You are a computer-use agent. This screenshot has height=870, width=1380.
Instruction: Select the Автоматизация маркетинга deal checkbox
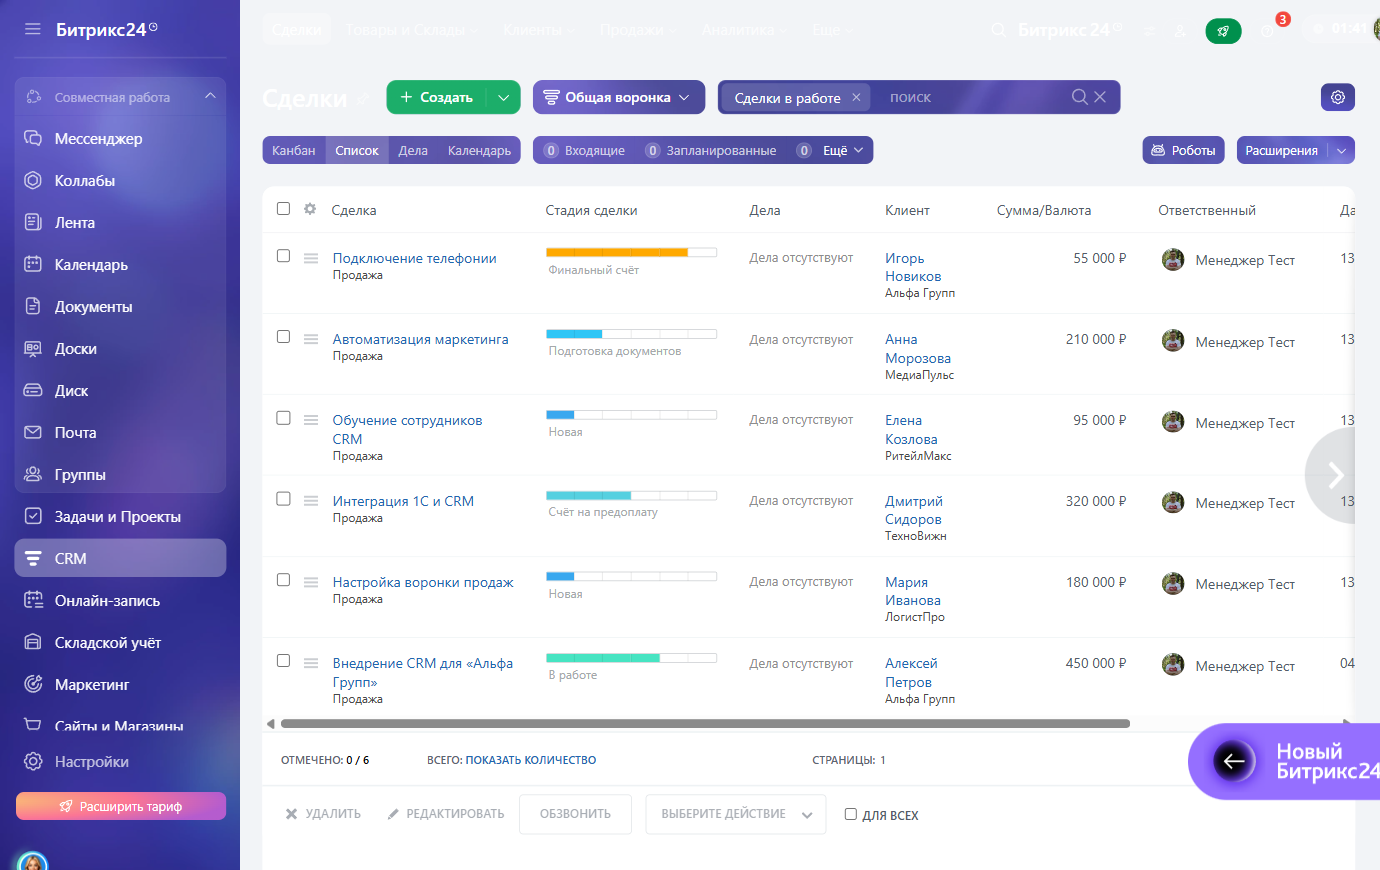(x=283, y=337)
